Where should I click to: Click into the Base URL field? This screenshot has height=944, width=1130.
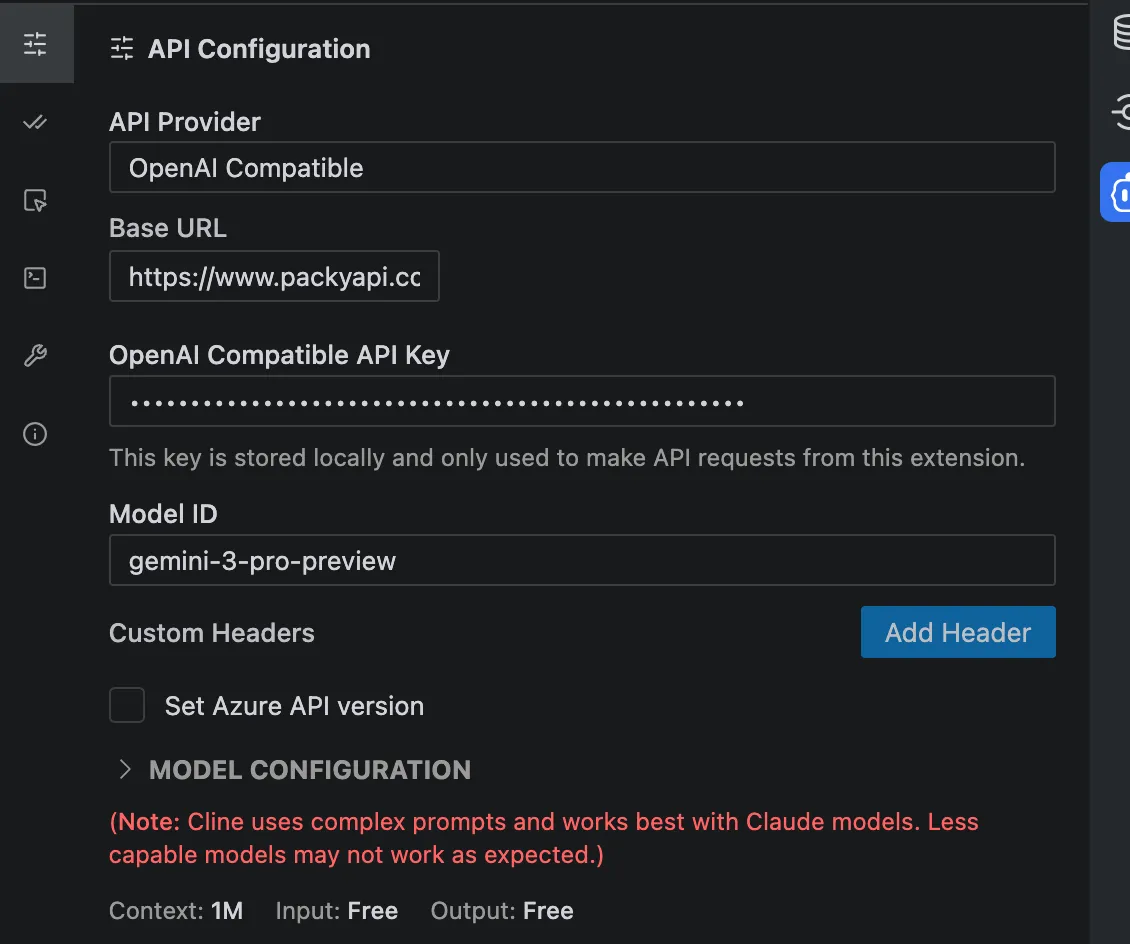click(274, 276)
